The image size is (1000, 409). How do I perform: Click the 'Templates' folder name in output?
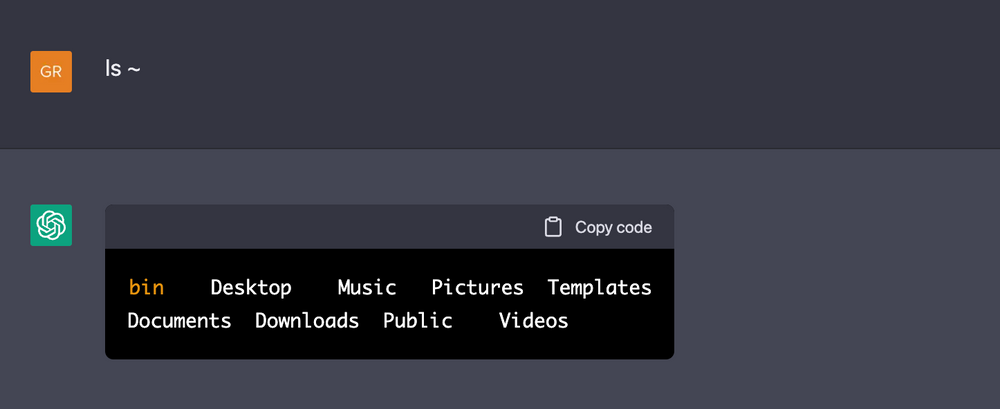point(599,287)
